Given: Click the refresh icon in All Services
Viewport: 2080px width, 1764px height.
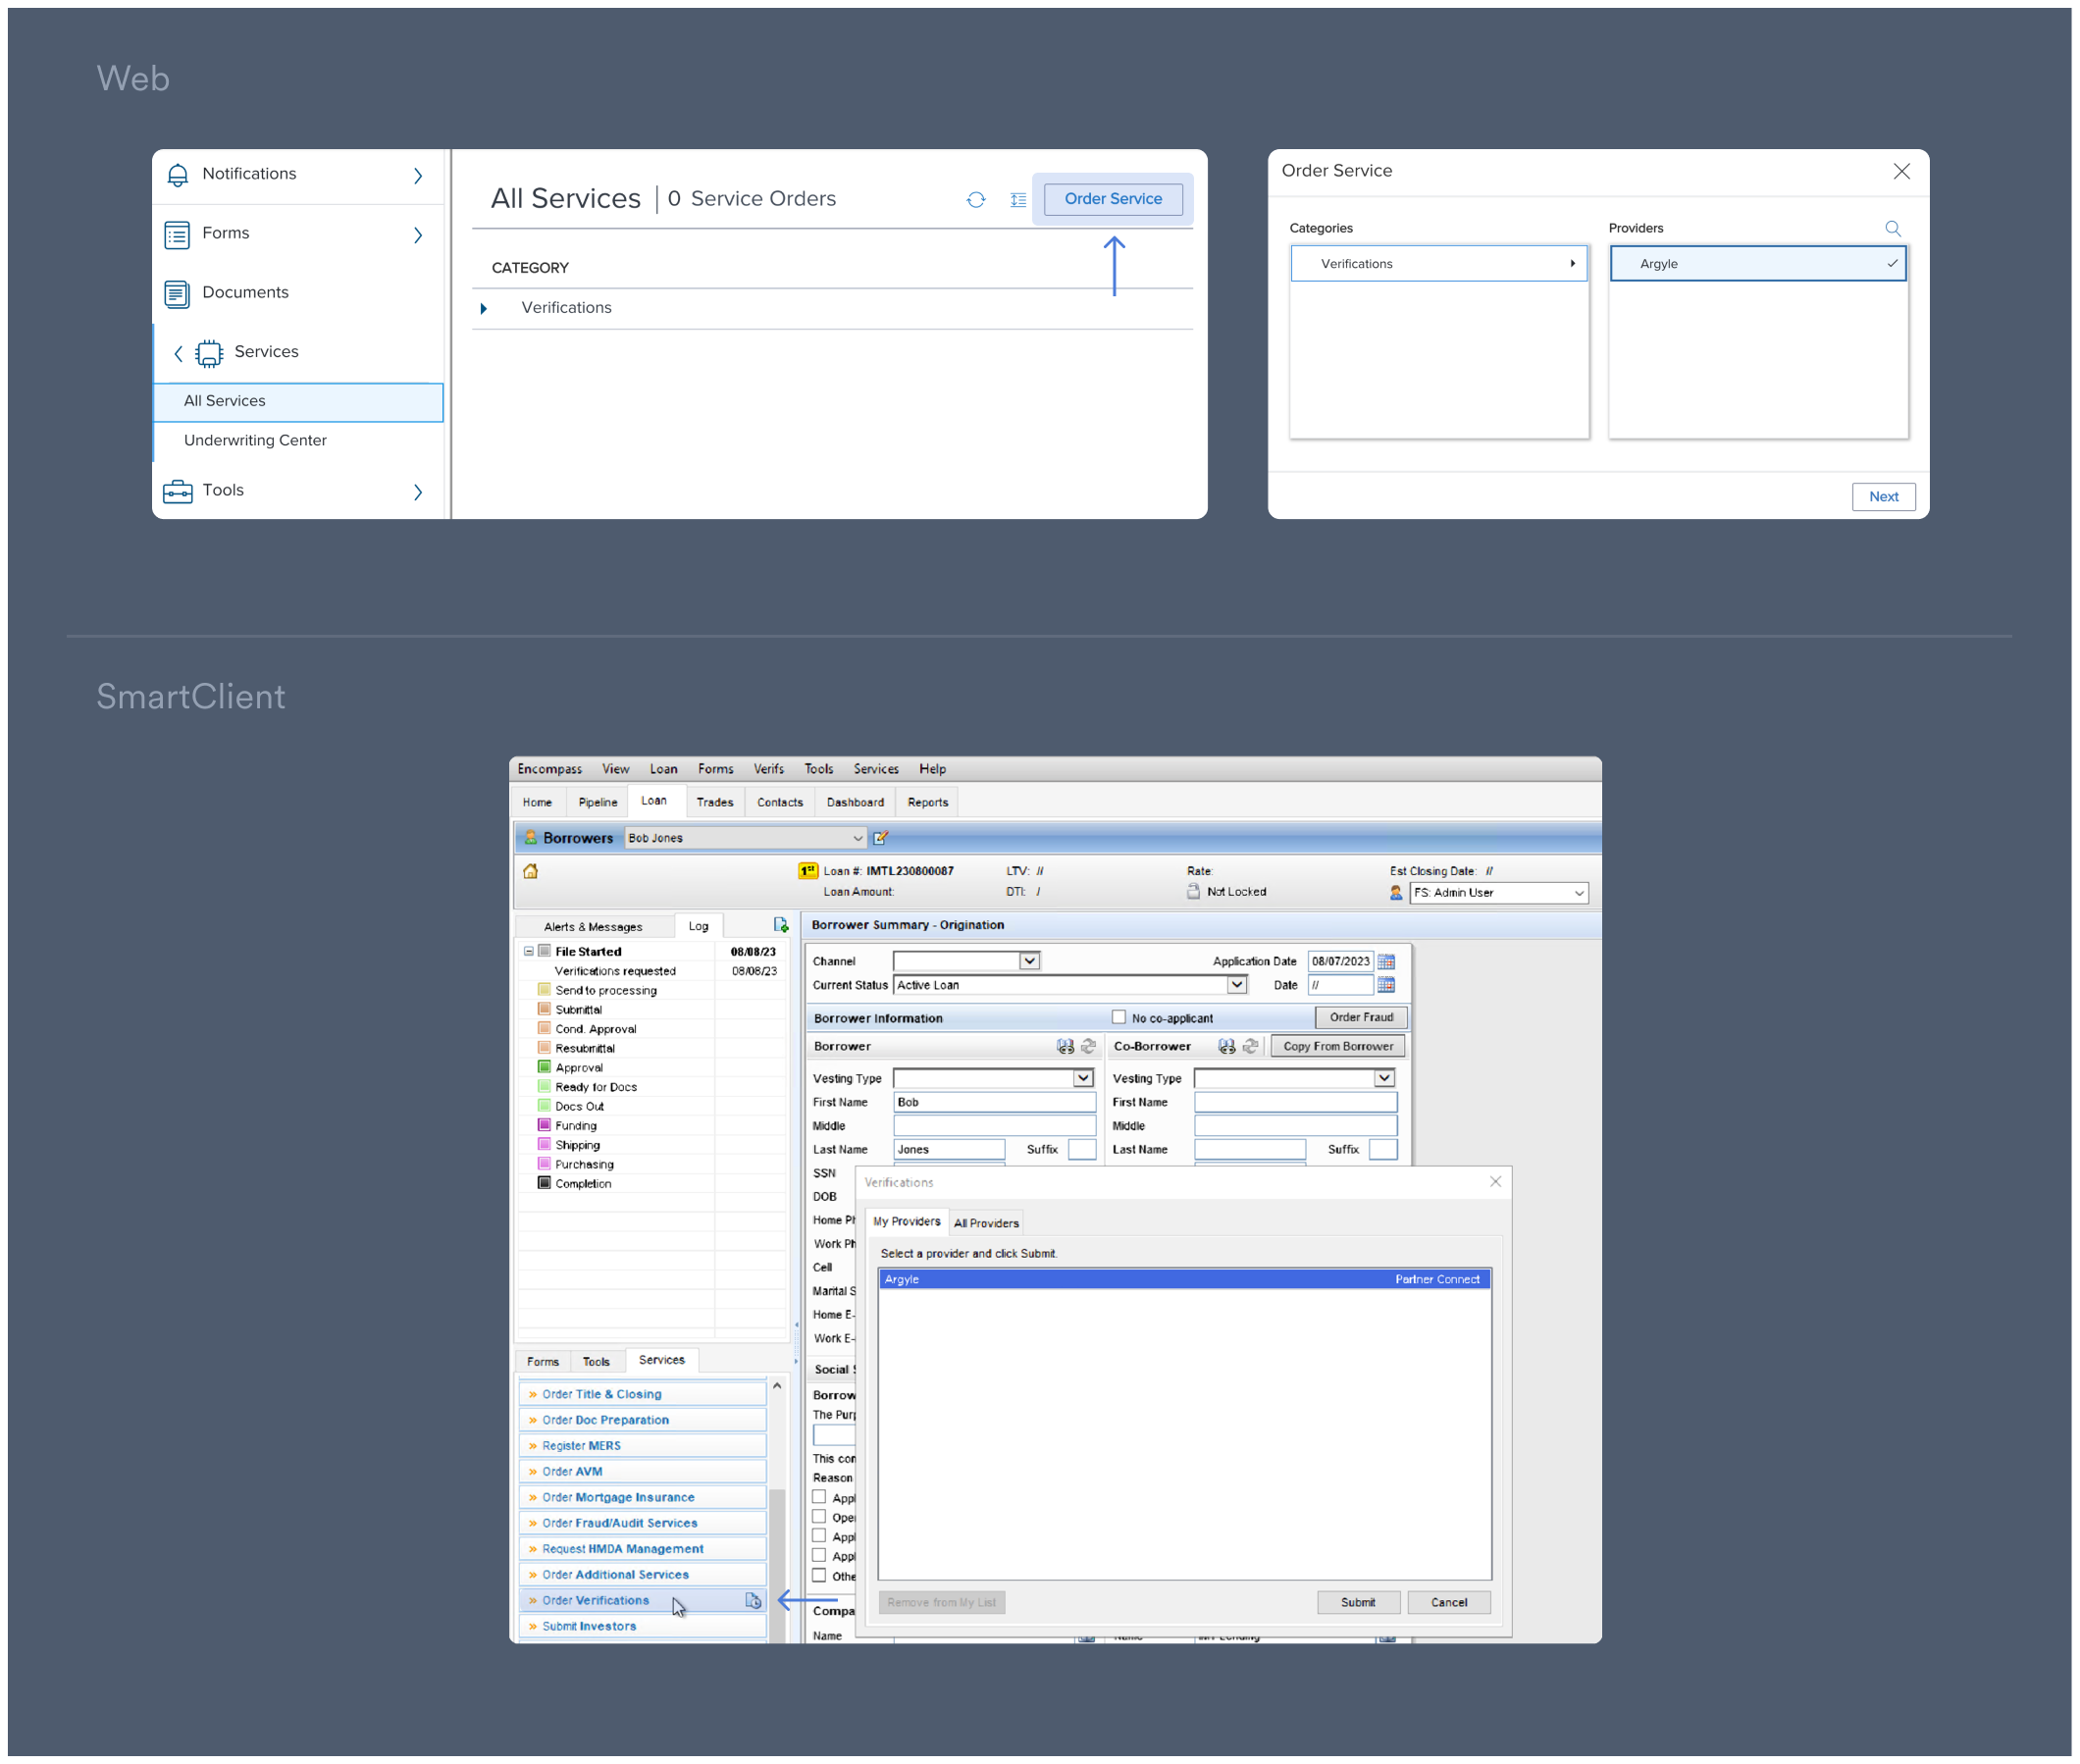Looking at the screenshot, I should pos(972,198).
